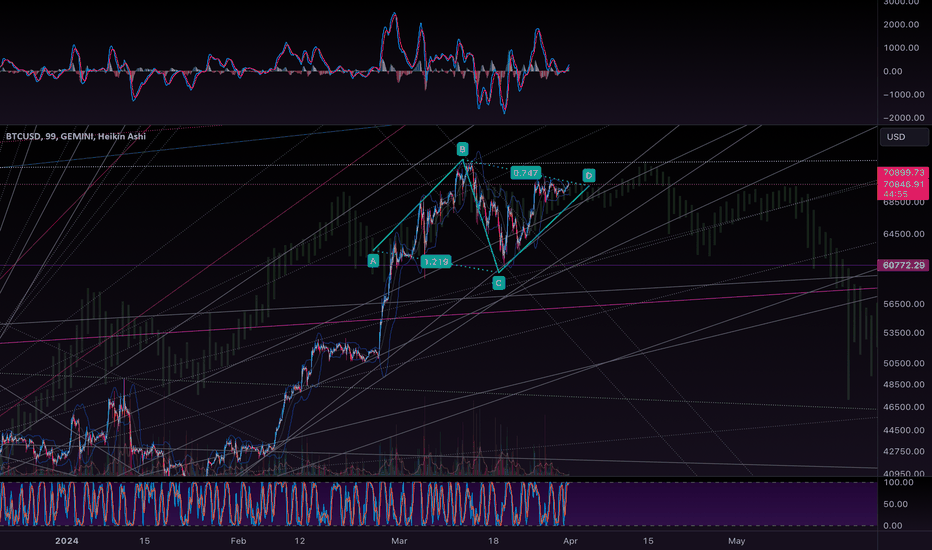
Task: Click the 2000.00 oscillator scale label
Action: pos(901,24)
